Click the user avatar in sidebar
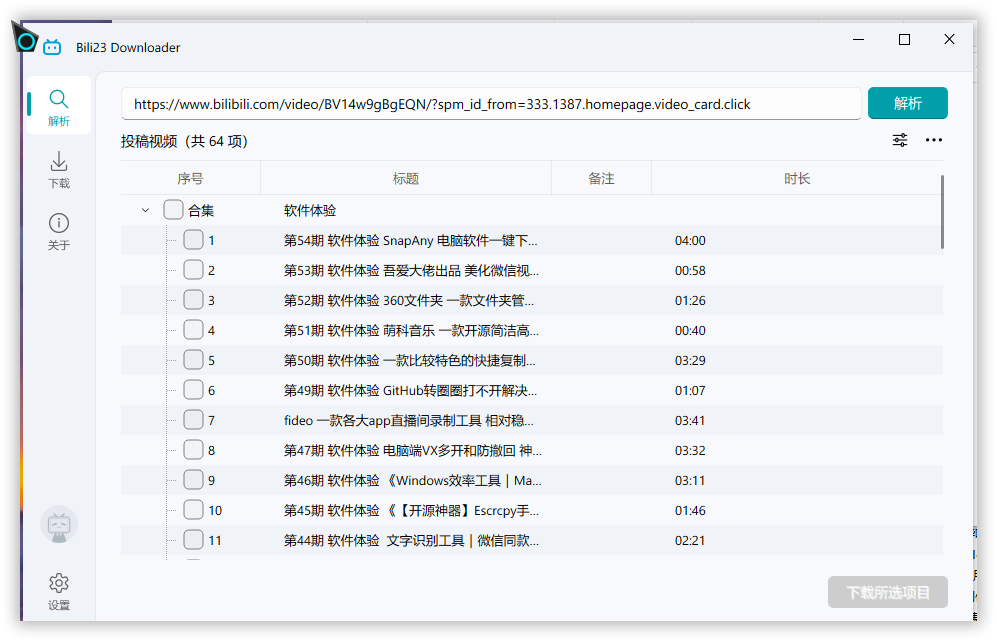This screenshot has width=997, height=641. [59, 525]
